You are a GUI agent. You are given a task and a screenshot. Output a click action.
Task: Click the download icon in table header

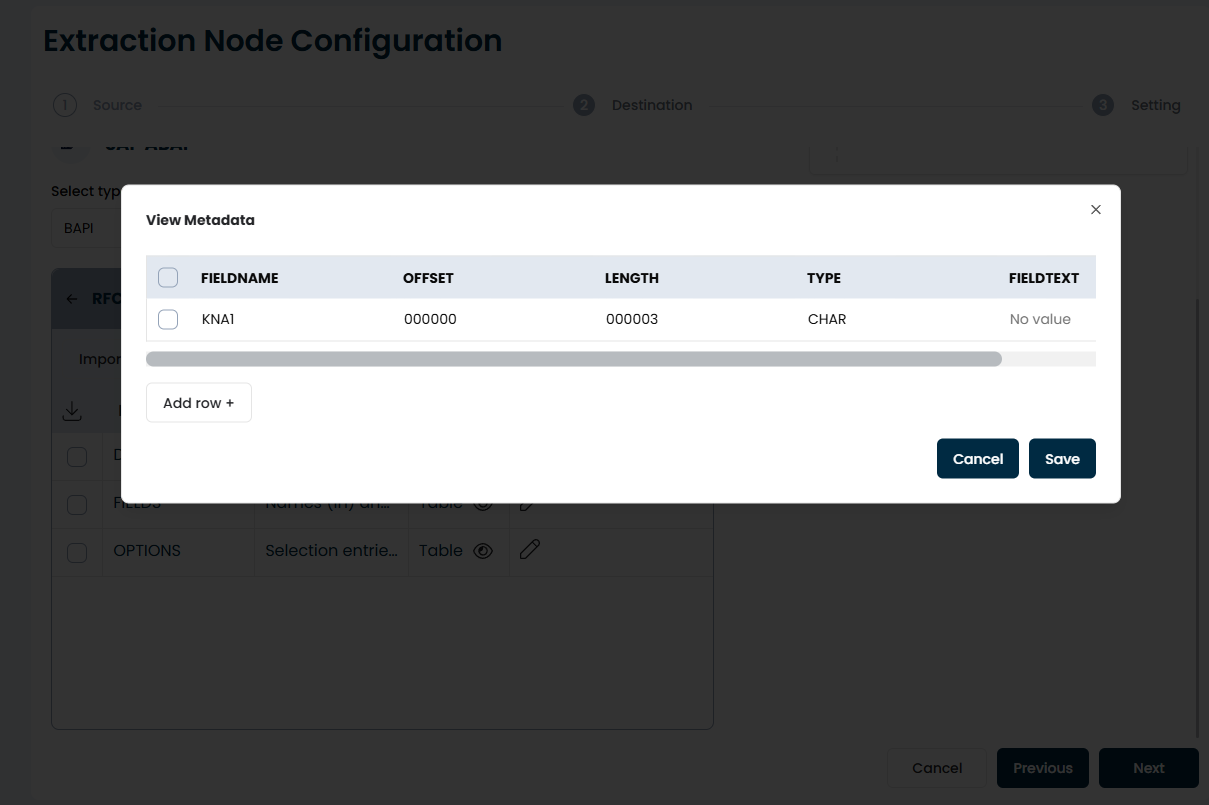click(x=72, y=411)
